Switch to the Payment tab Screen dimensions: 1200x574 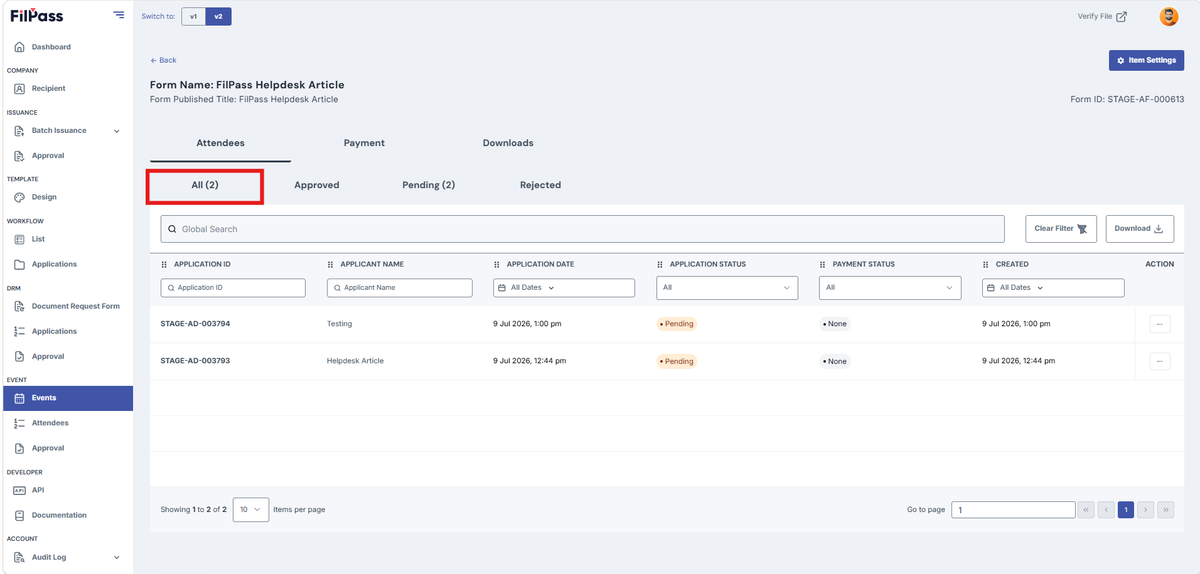(x=364, y=143)
